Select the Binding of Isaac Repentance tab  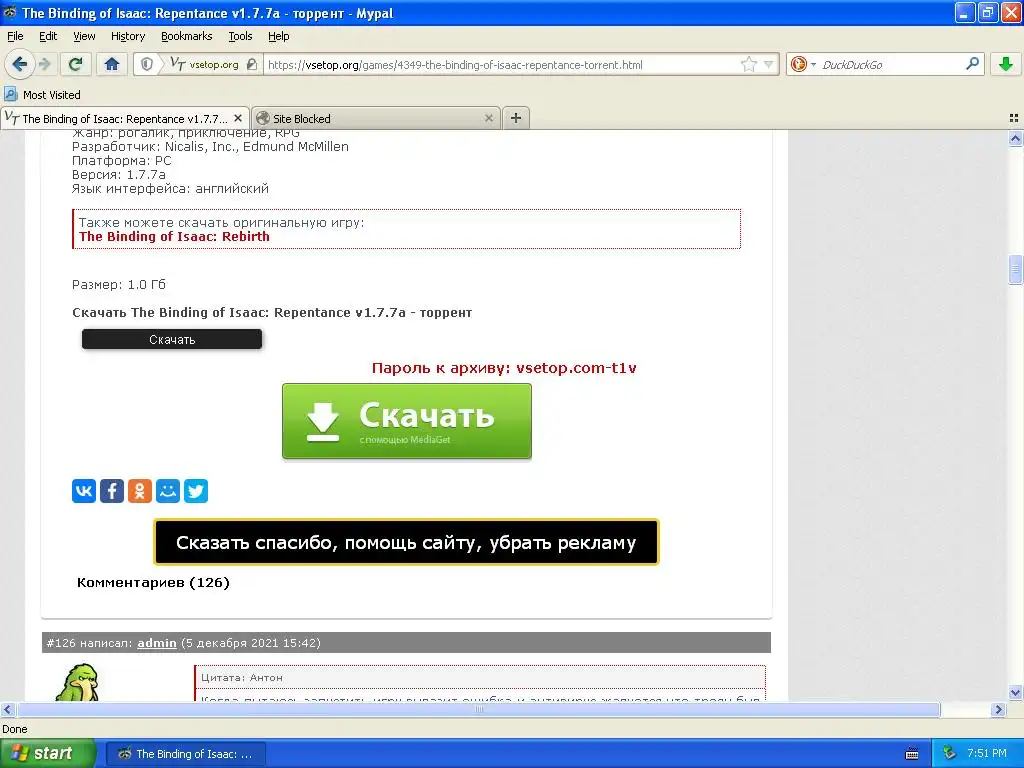click(x=125, y=118)
